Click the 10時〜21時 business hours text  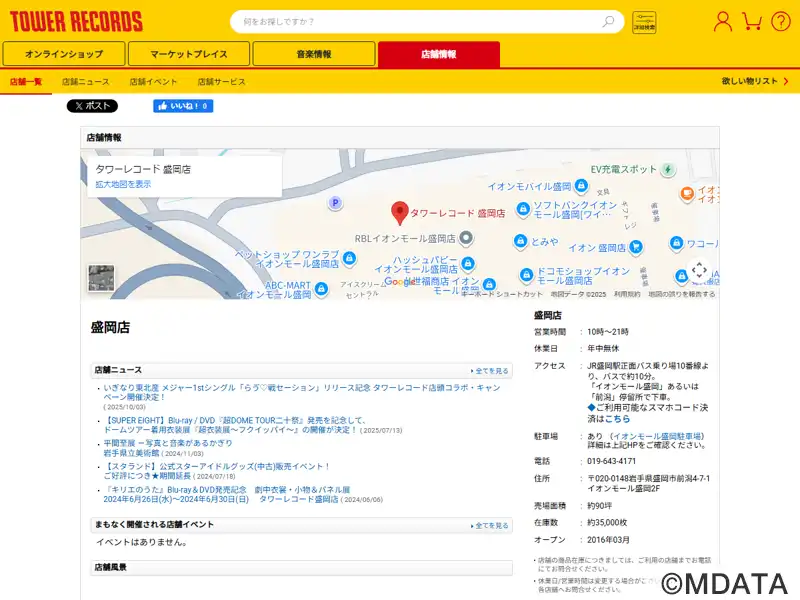[608, 332]
